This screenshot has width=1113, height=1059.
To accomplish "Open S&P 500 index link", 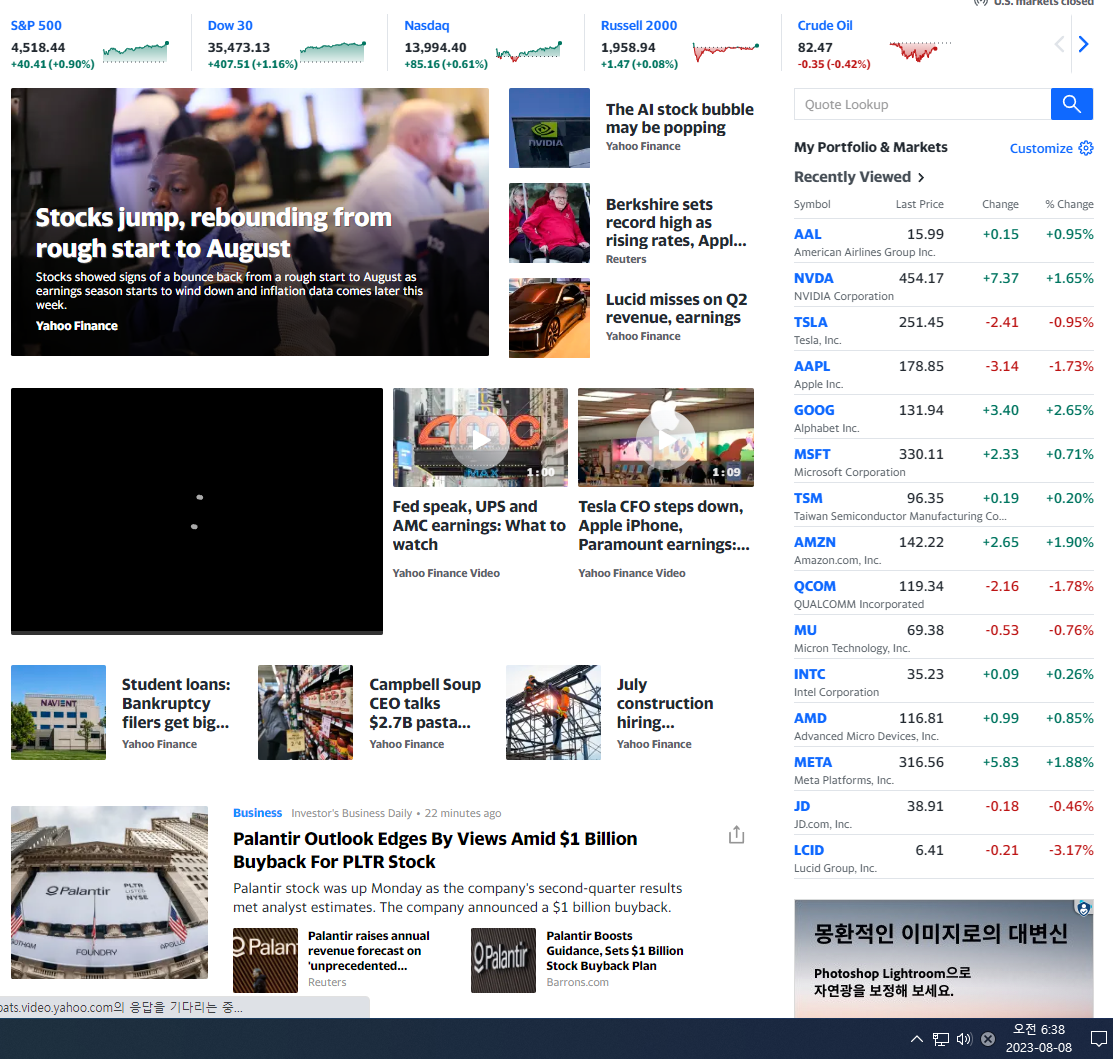I will tap(36, 26).
